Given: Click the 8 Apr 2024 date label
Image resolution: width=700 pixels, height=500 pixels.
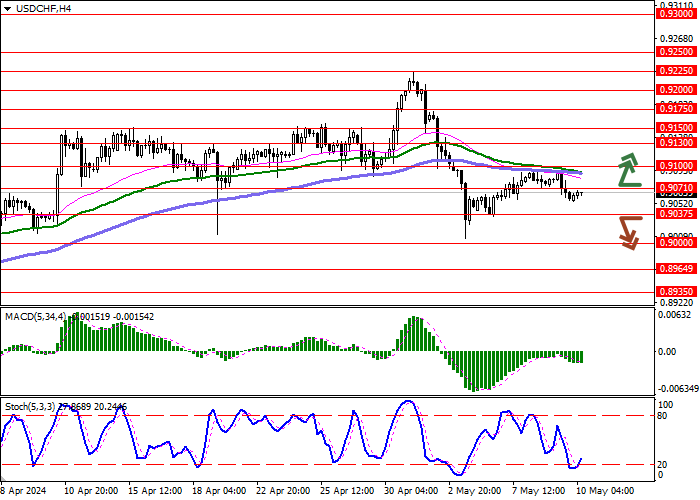Looking at the screenshot, I should coord(24,491).
